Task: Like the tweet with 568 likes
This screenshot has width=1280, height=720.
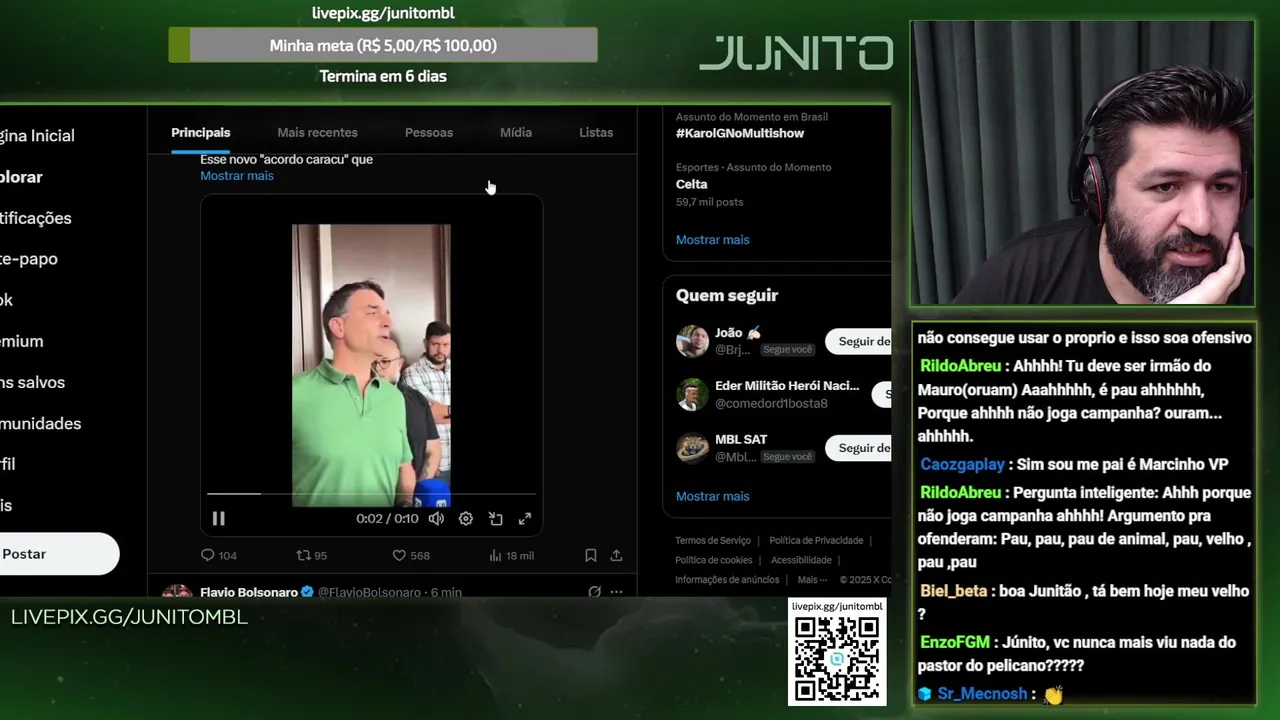Action: point(411,555)
